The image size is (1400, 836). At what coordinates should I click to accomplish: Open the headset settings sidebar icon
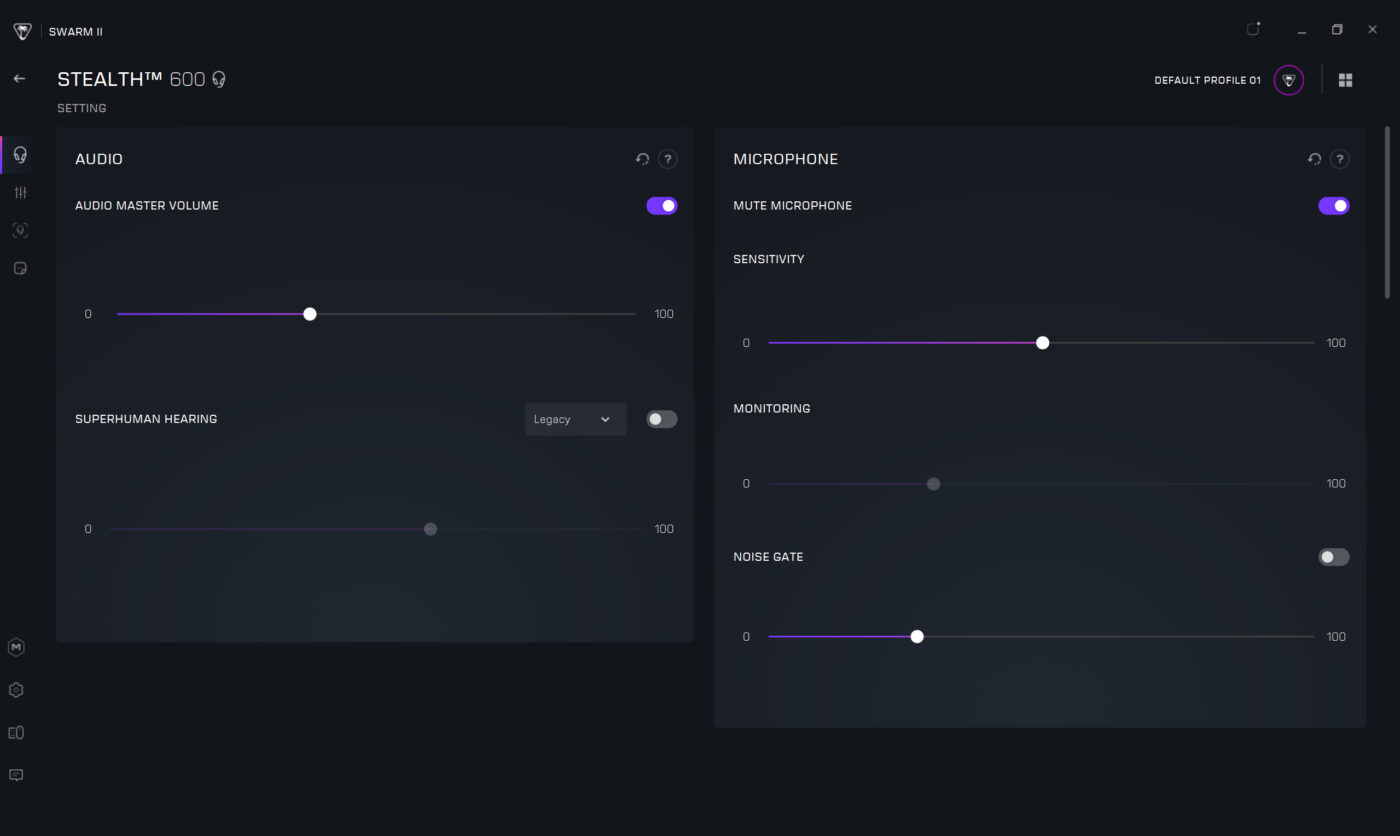pos(19,155)
